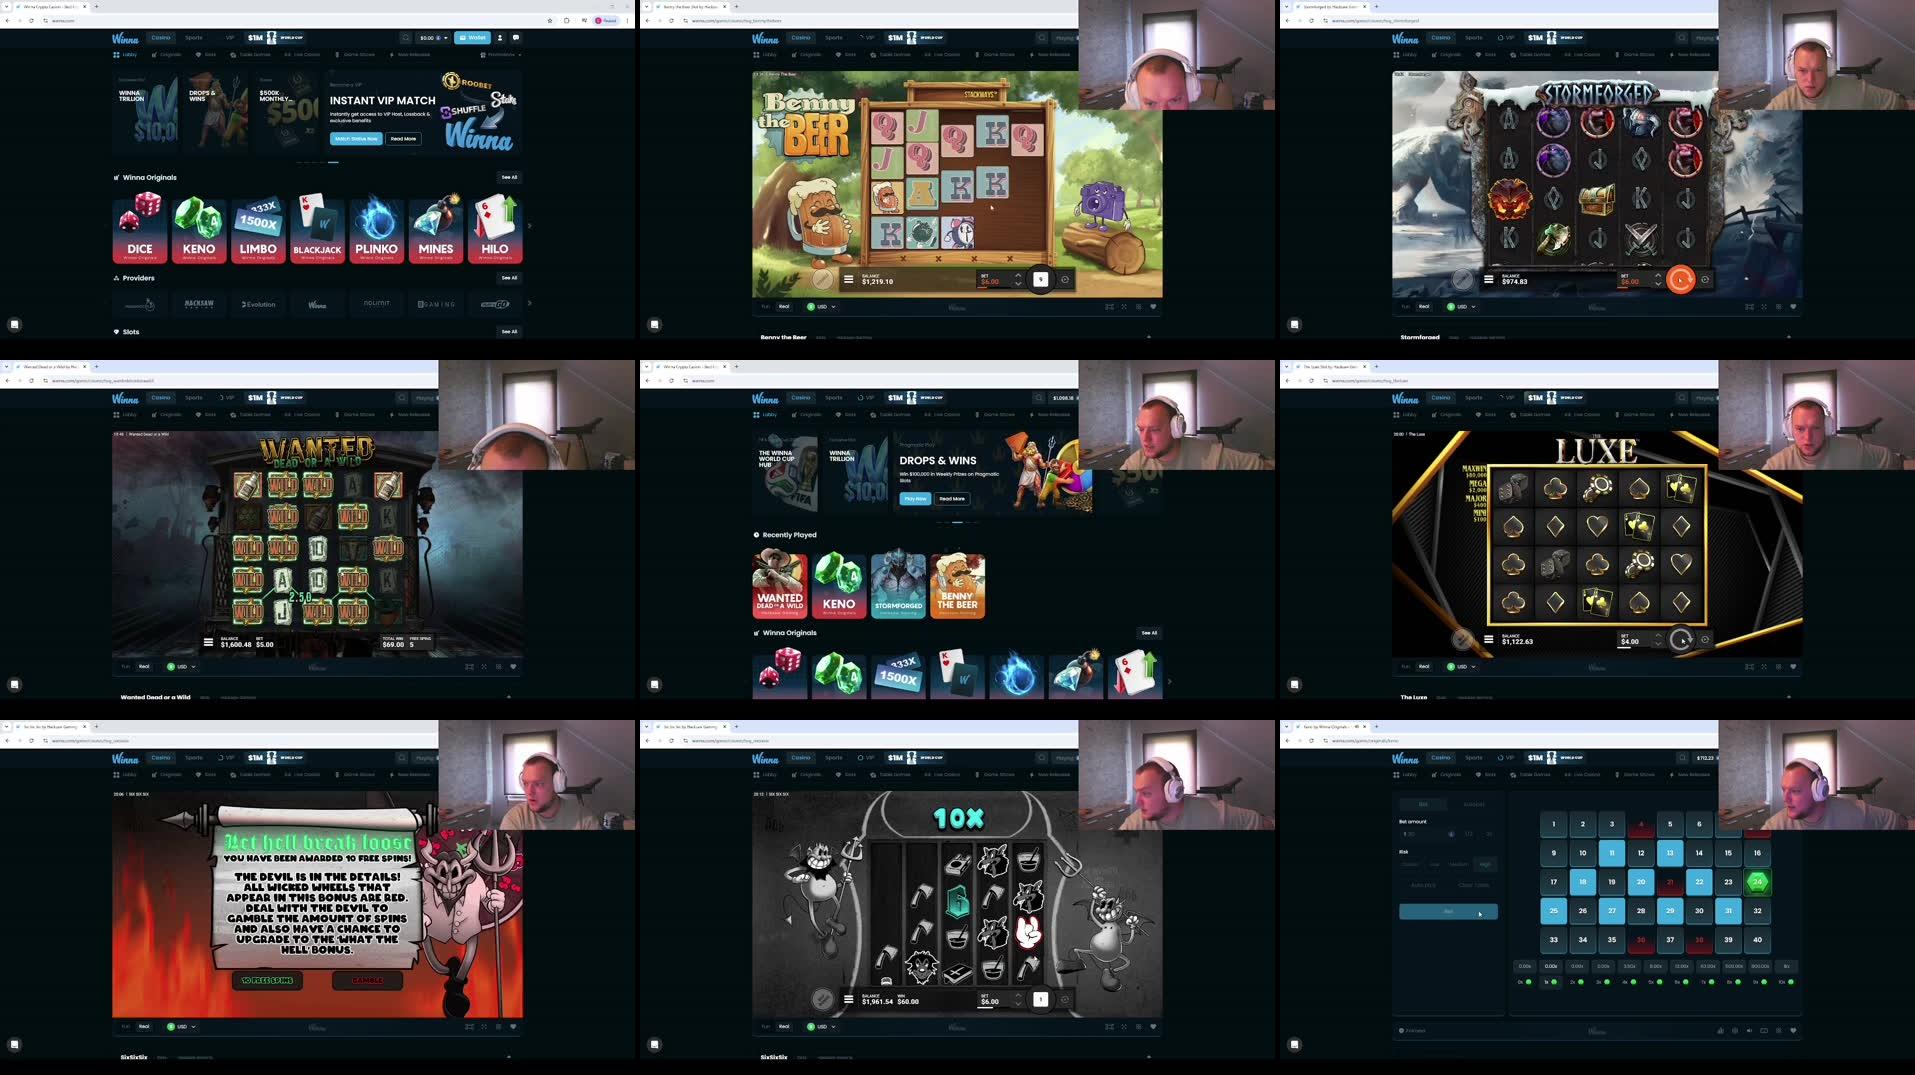Open the Stormforged card in Recently Played
The width and height of the screenshot is (1915, 1075).
pos(898,585)
